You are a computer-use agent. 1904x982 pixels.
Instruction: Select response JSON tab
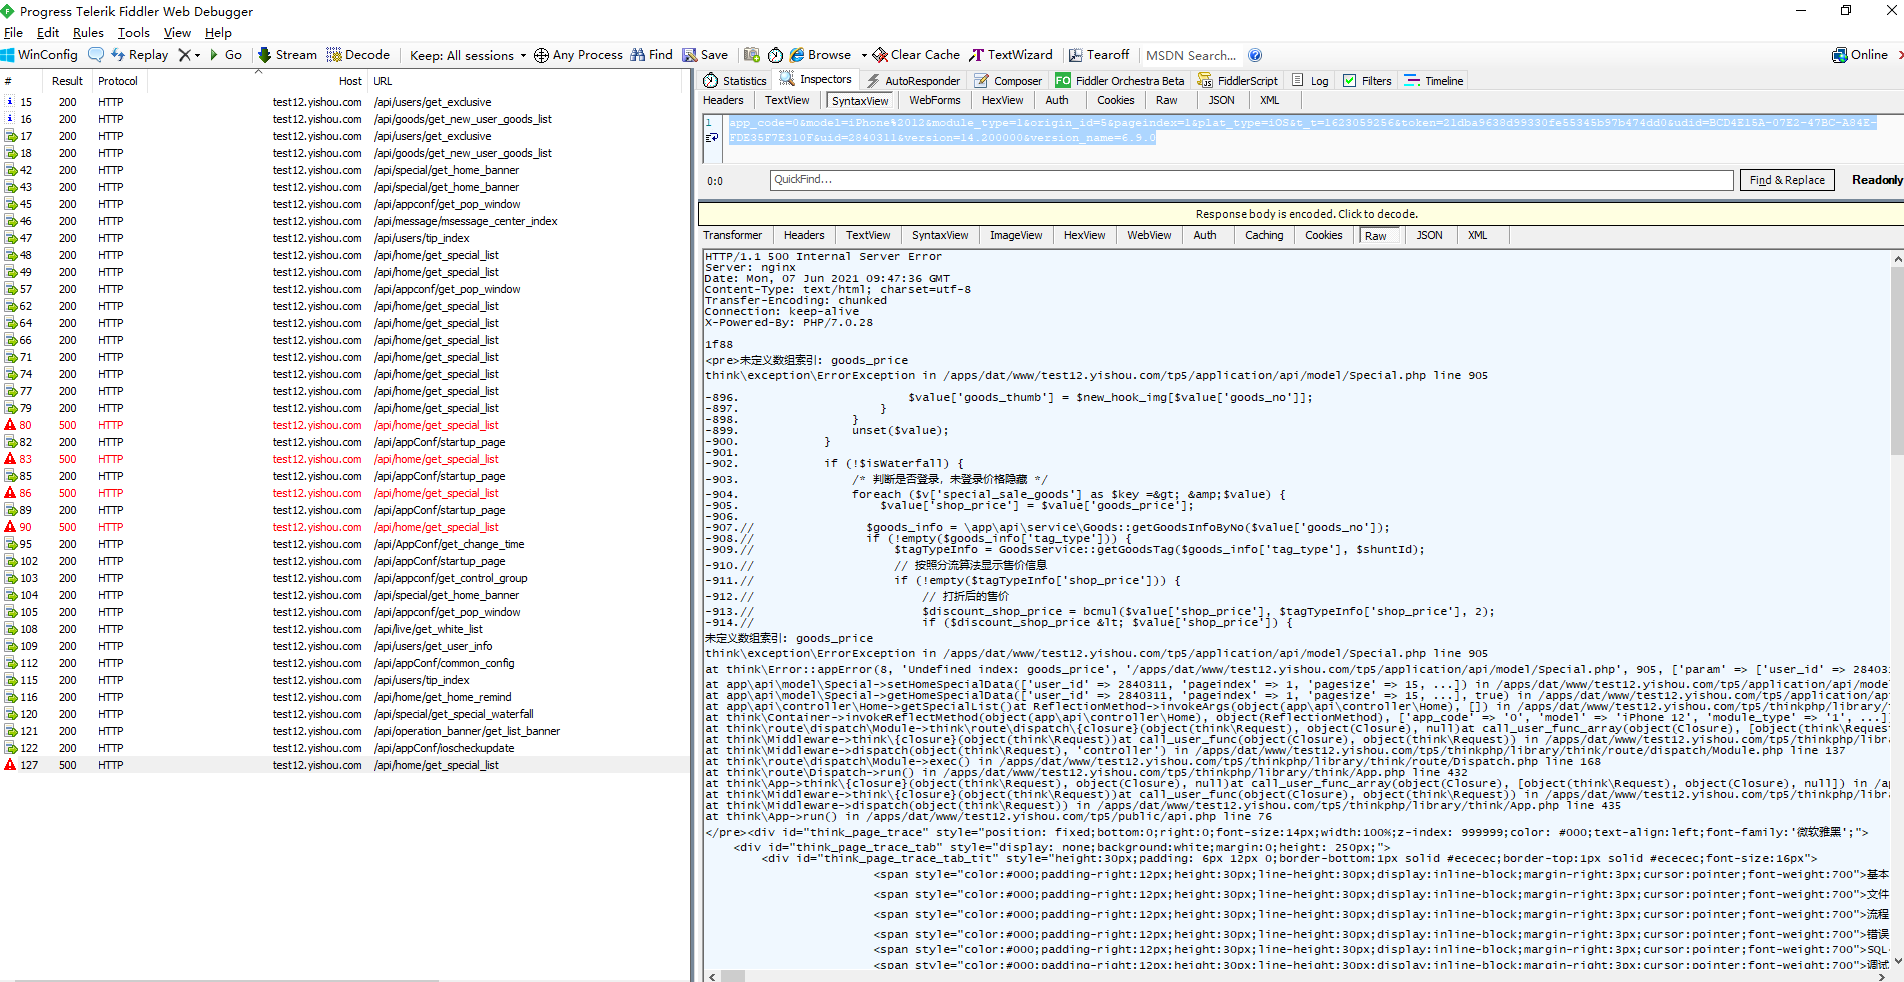click(1429, 235)
